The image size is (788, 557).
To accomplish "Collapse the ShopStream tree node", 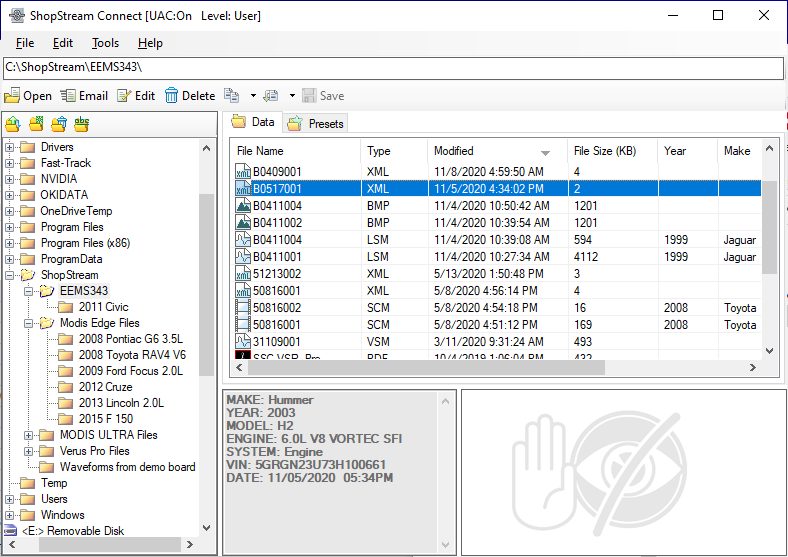I will (11, 275).
